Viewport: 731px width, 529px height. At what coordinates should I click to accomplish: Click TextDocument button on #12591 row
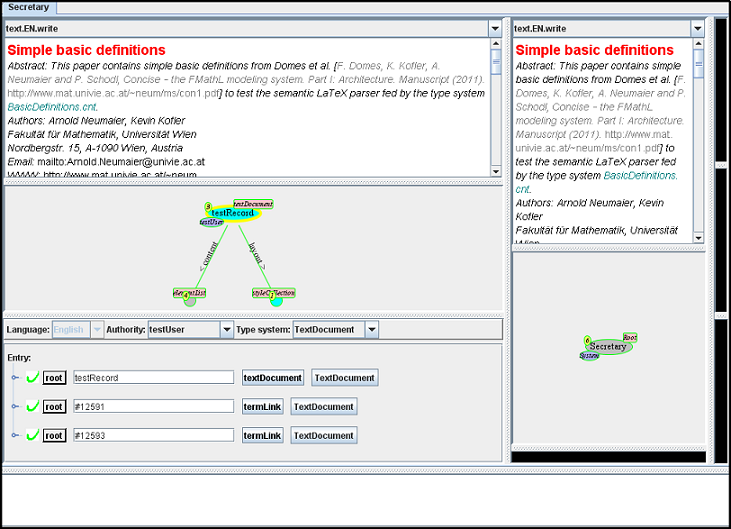[324, 406]
